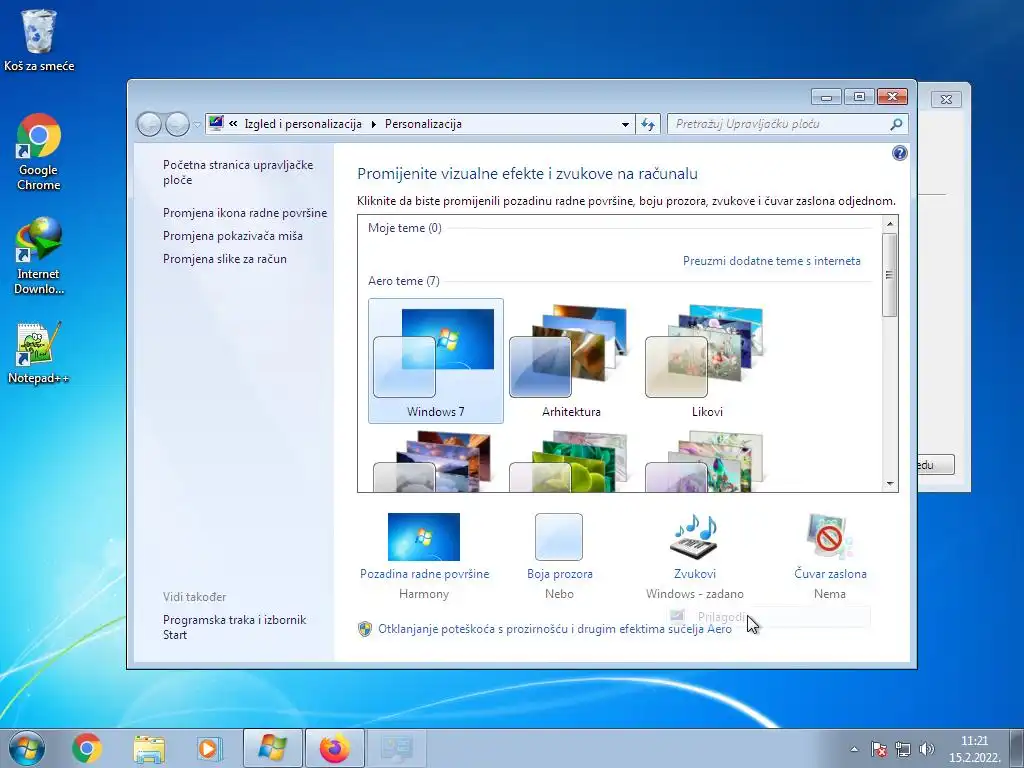The image size is (1024, 768).
Task: Click the taskbar clock showing 11:21
Action: [974, 749]
